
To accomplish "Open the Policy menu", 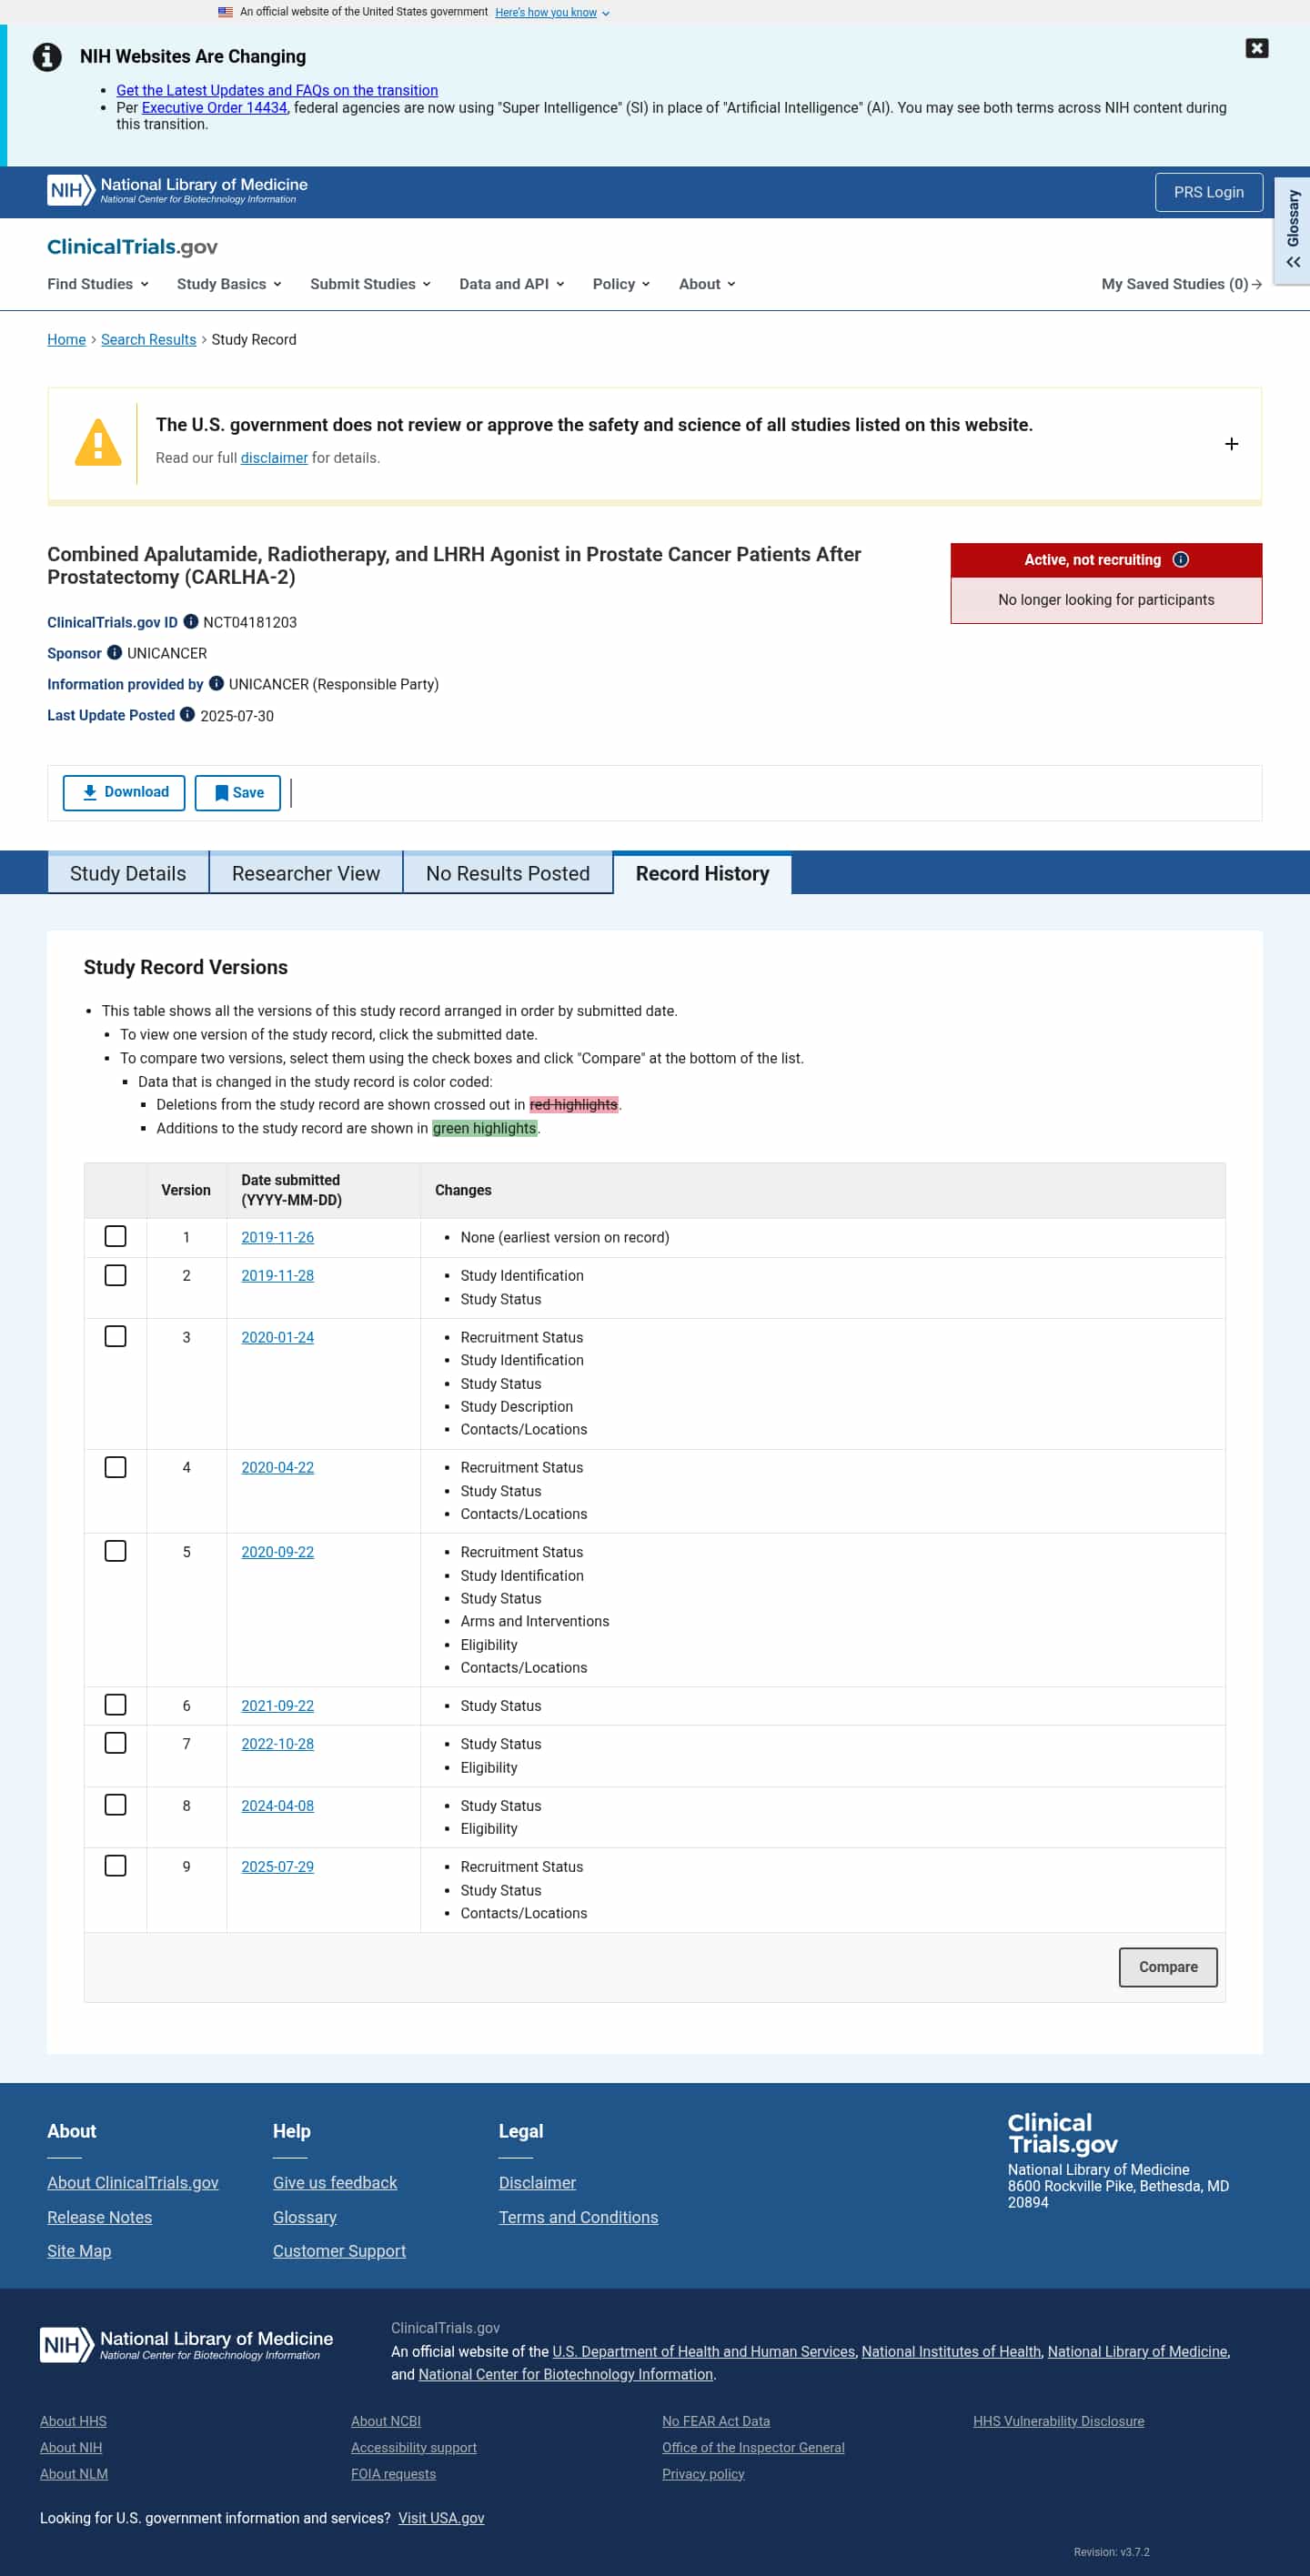I will point(621,284).
